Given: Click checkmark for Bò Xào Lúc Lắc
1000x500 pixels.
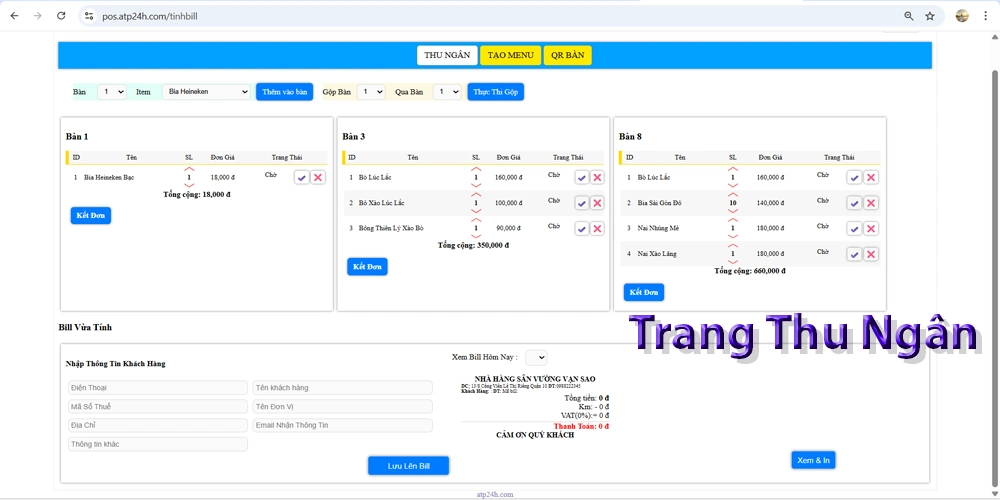Looking at the screenshot, I should tap(581, 203).
